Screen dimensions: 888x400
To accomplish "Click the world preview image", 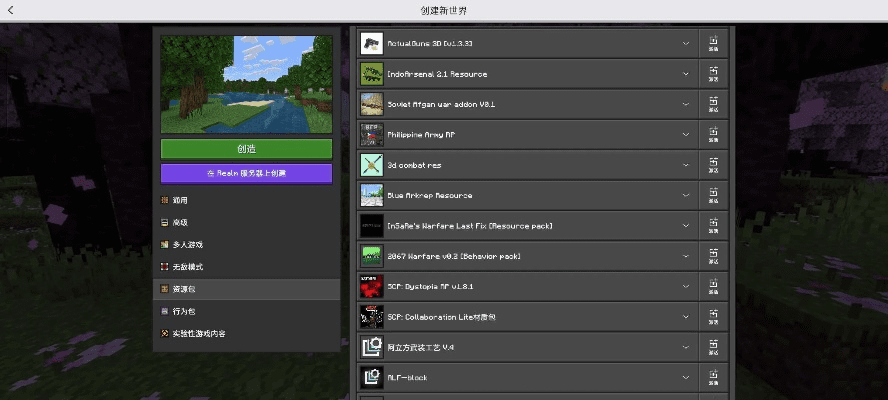I will click(x=246, y=84).
